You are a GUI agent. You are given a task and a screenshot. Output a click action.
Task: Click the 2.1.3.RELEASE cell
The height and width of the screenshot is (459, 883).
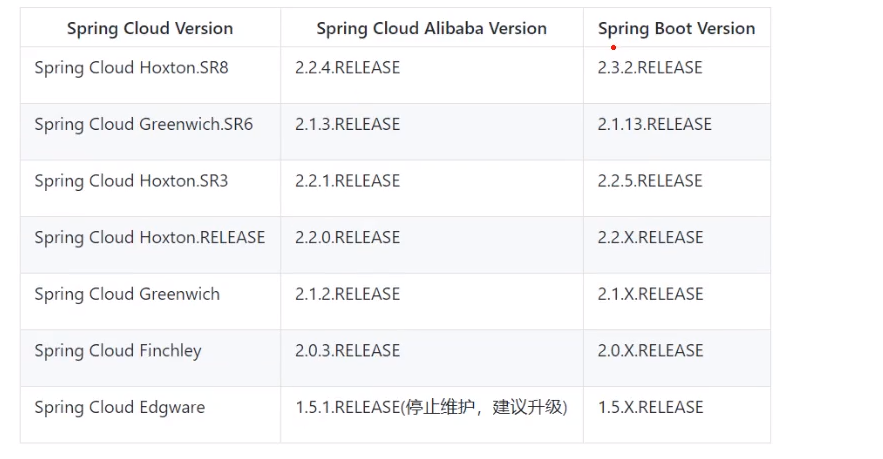[x=431, y=132]
